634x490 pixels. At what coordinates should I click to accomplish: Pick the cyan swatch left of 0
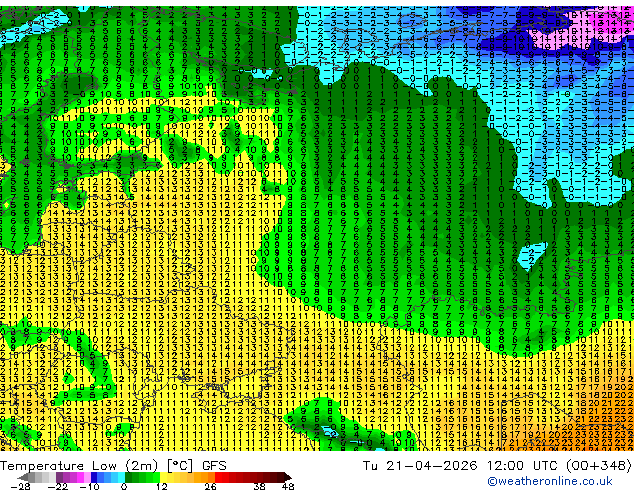121,477
